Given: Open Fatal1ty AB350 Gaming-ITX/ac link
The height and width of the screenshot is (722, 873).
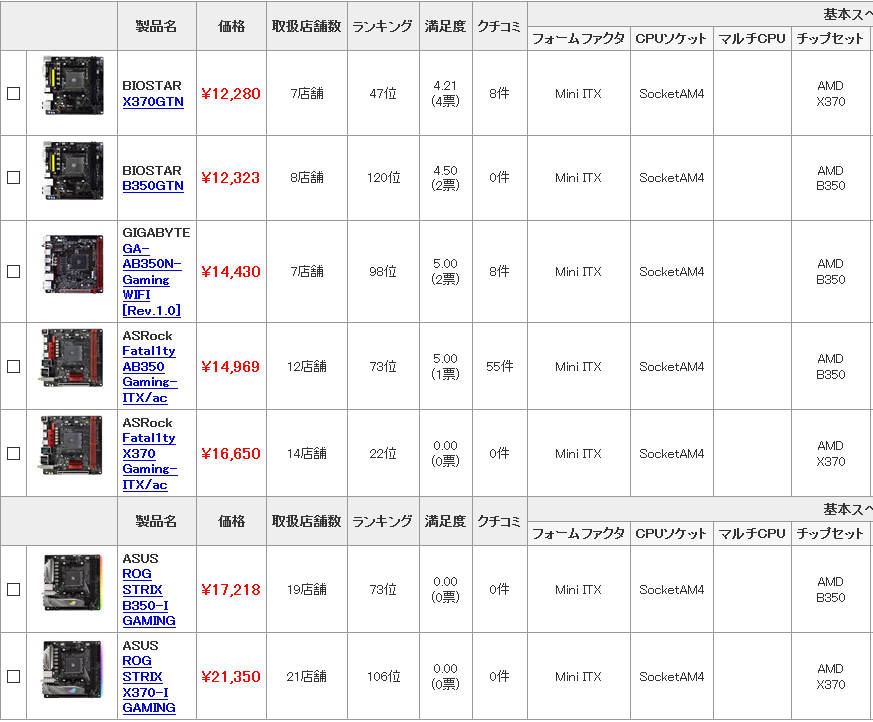Looking at the screenshot, I should 150,375.
